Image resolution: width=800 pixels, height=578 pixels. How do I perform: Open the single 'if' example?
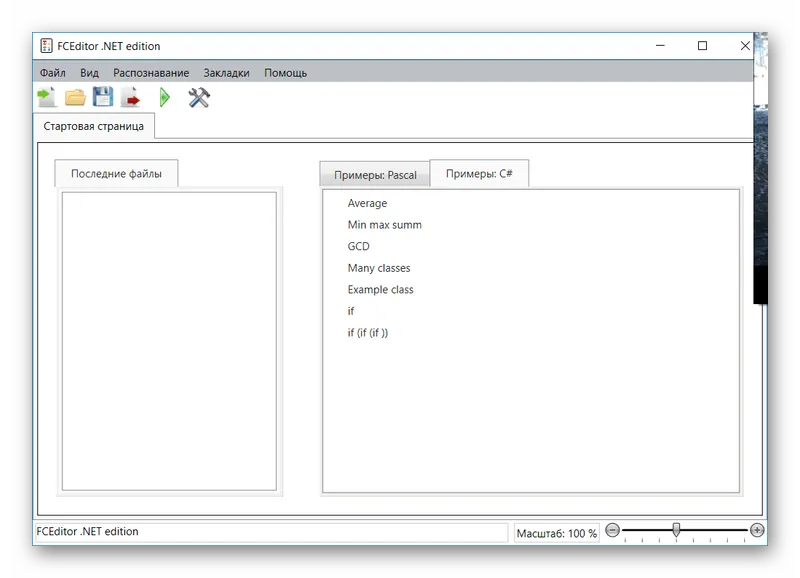tap(351, 311)
